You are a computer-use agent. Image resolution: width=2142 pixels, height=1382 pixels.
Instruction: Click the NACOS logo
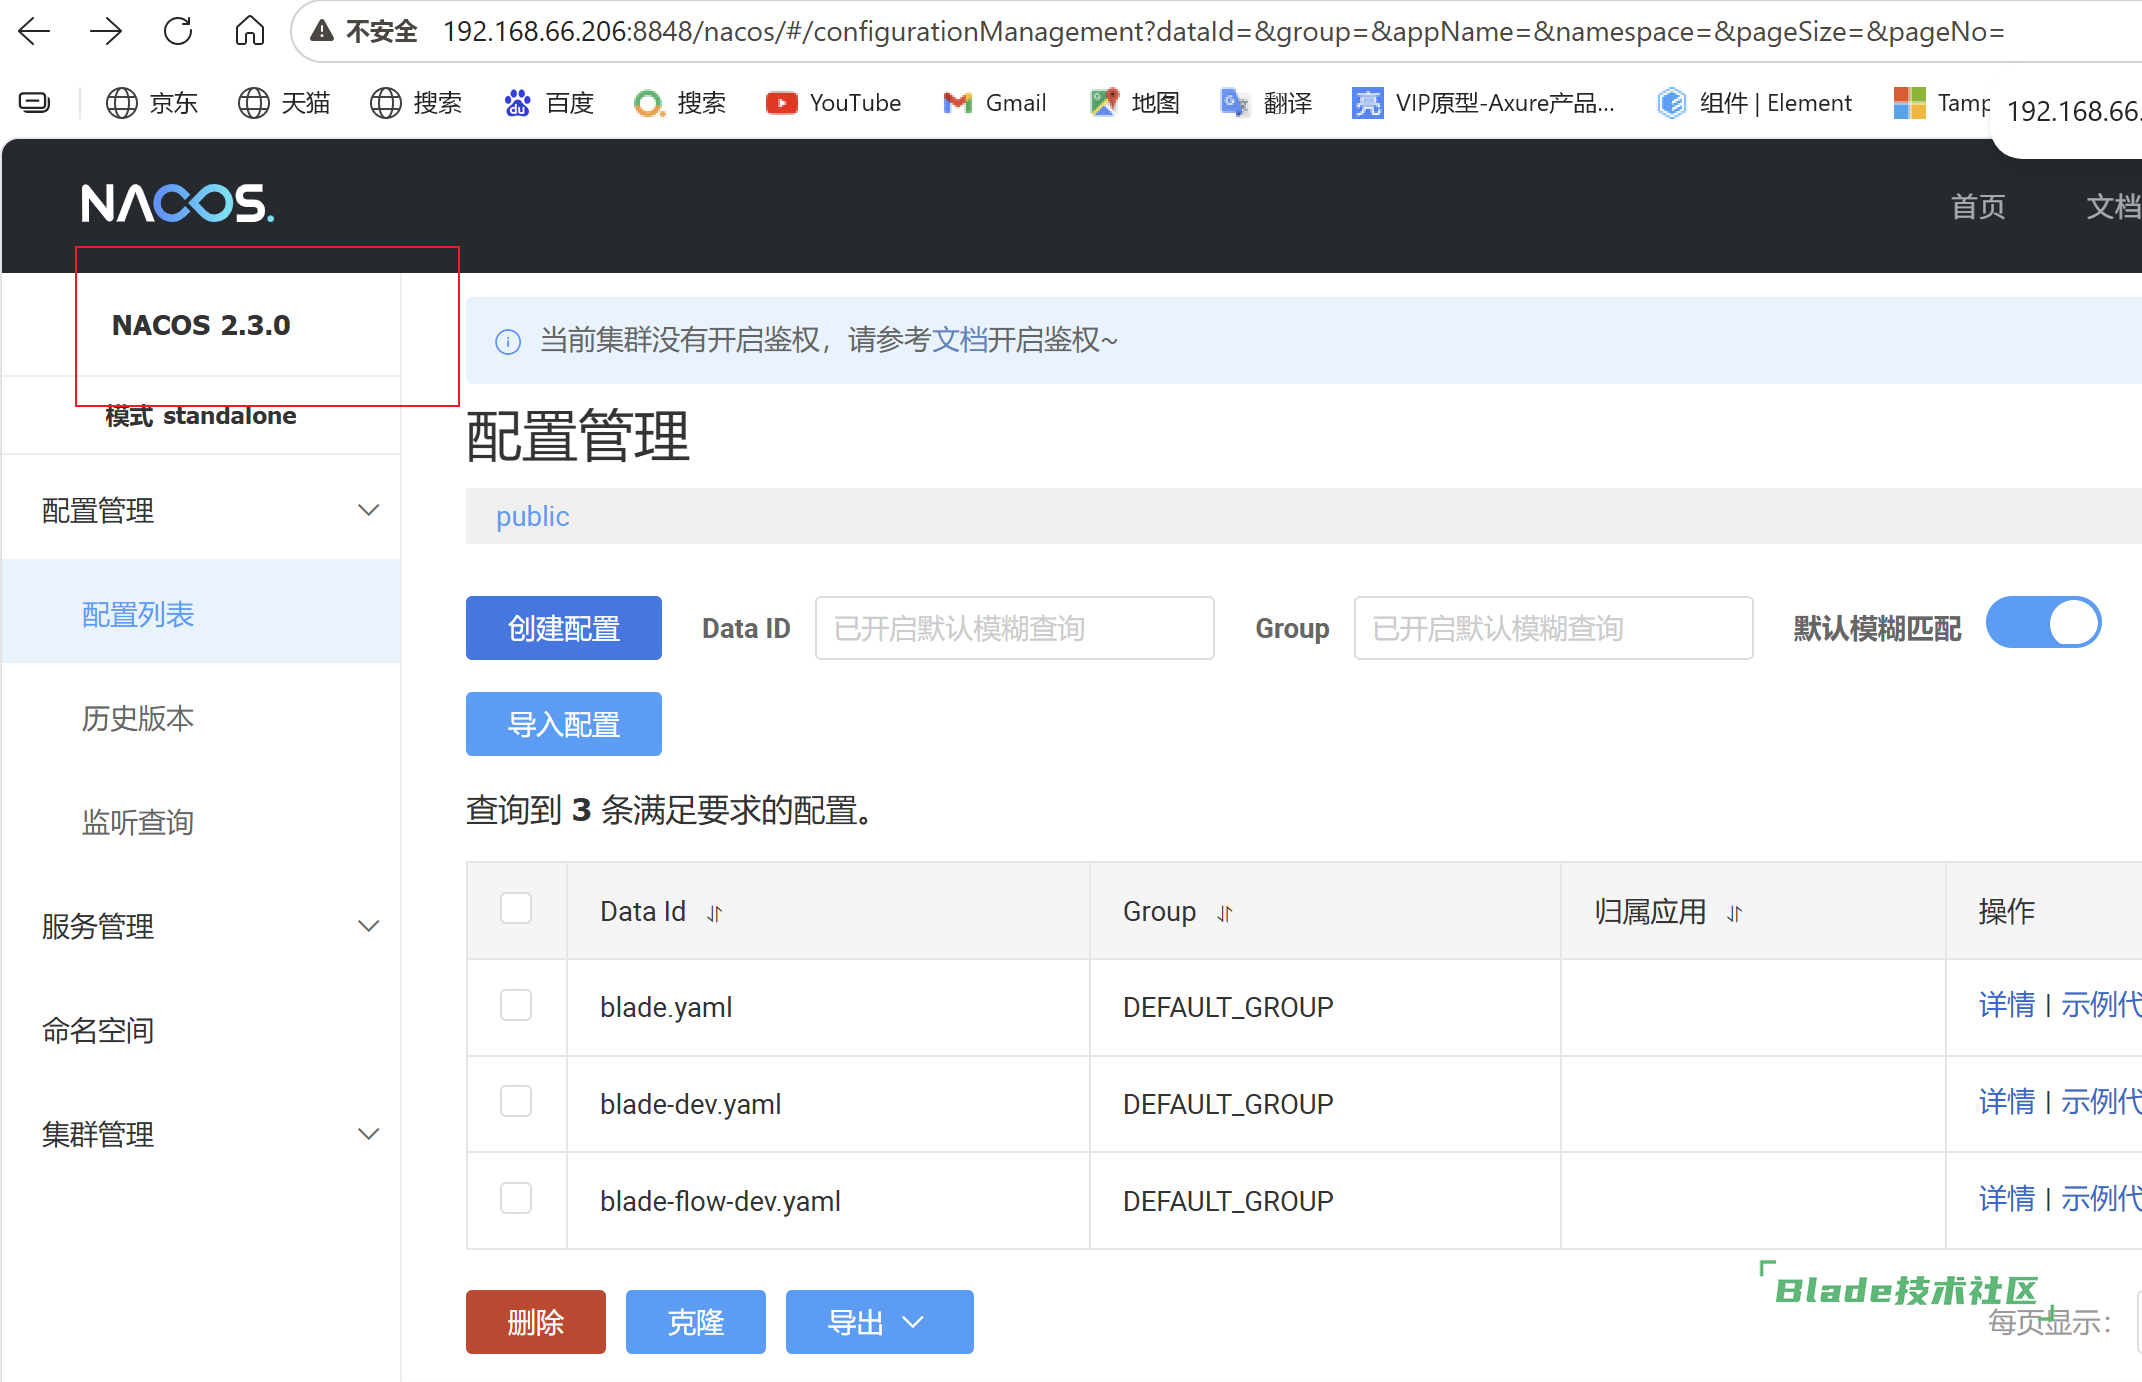(177, 203)
